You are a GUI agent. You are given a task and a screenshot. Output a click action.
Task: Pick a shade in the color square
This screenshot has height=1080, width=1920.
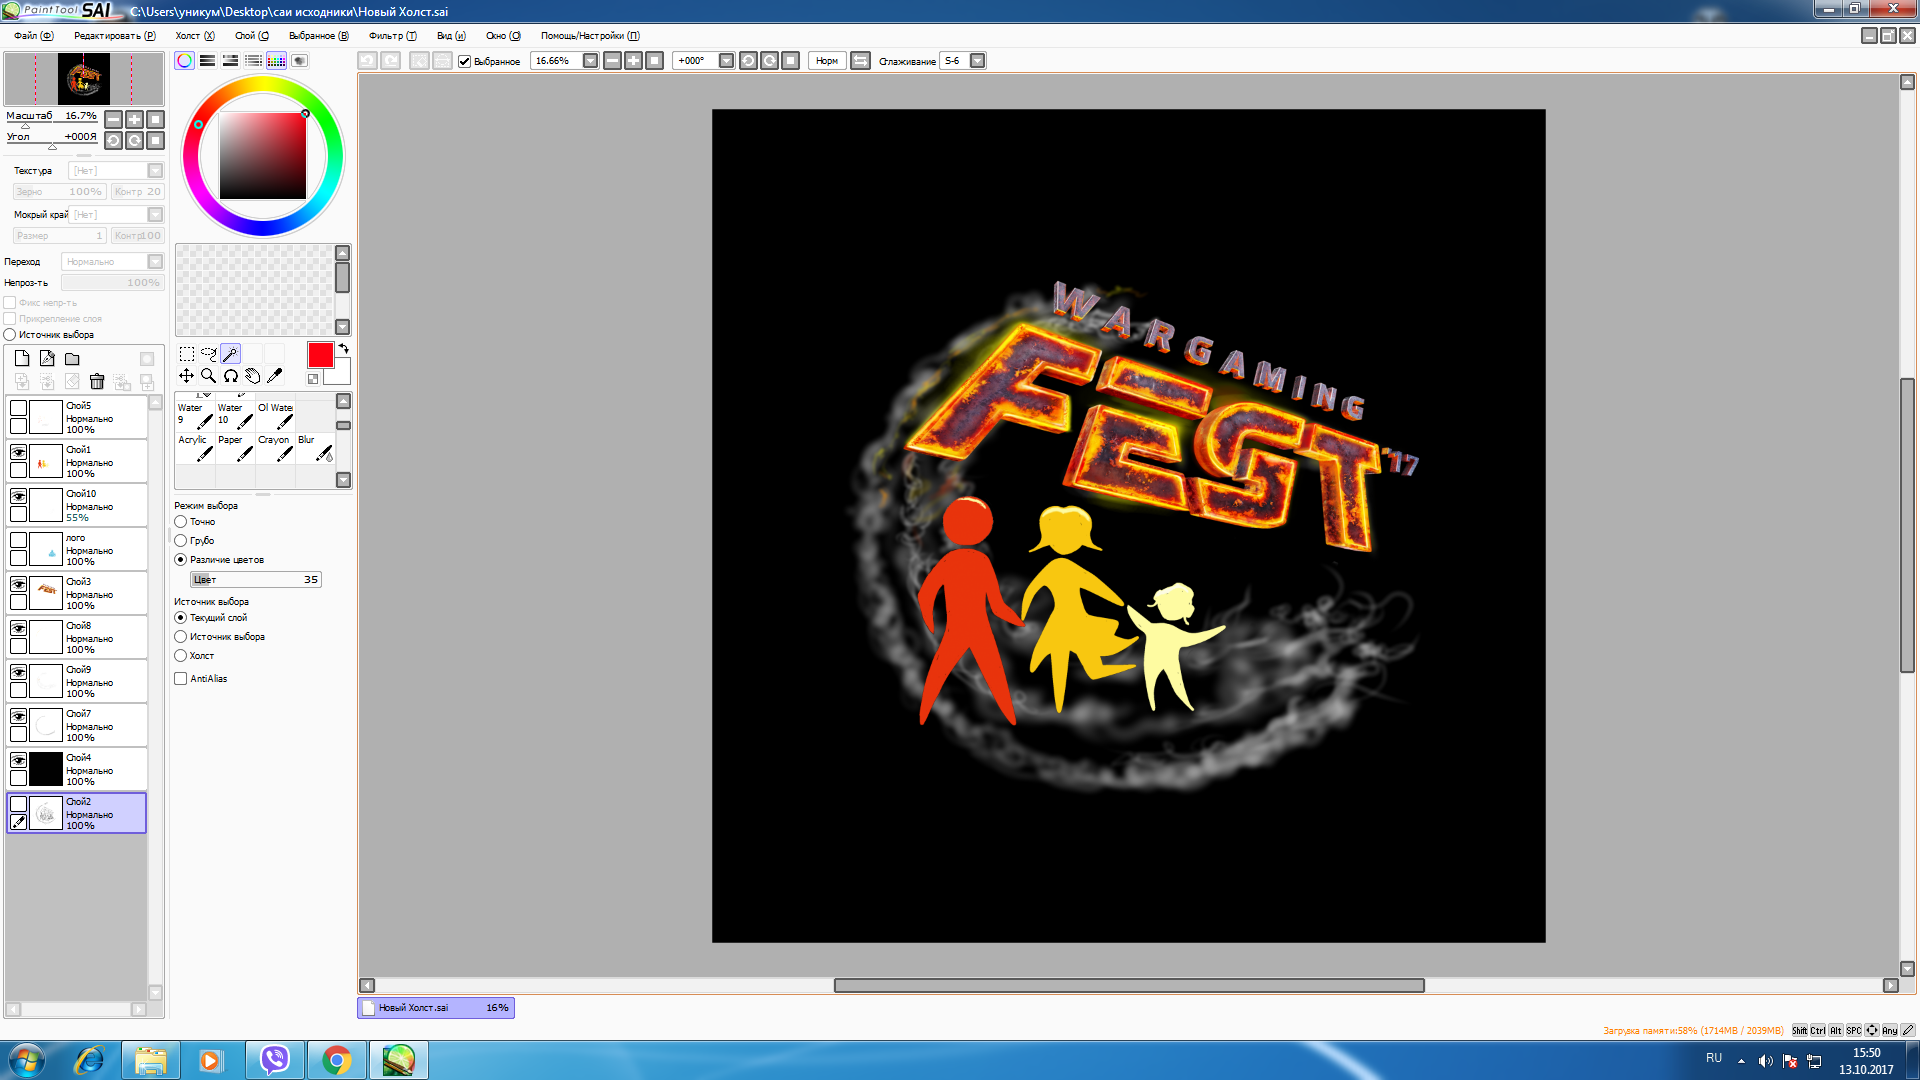pyautogui.click(x=263, y=156)
